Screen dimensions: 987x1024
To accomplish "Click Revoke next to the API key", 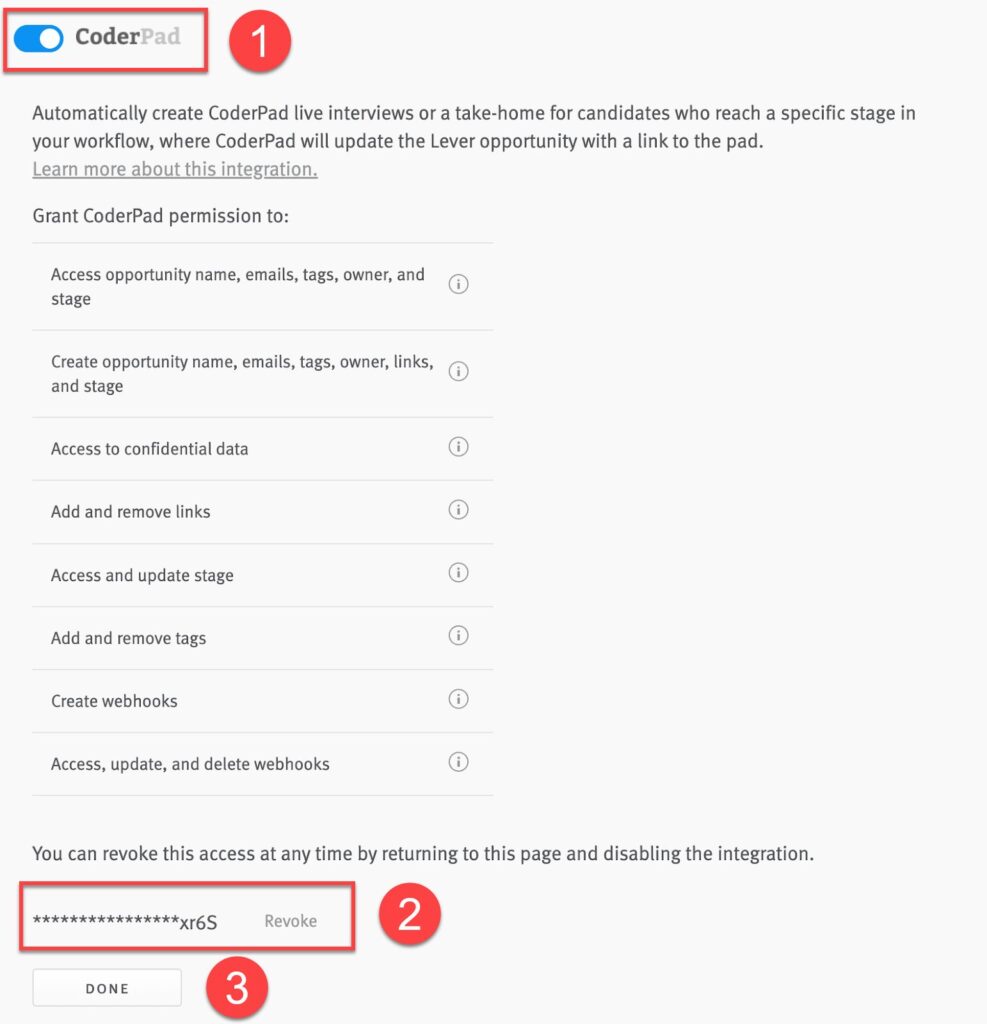I will [x=290, y=921].
